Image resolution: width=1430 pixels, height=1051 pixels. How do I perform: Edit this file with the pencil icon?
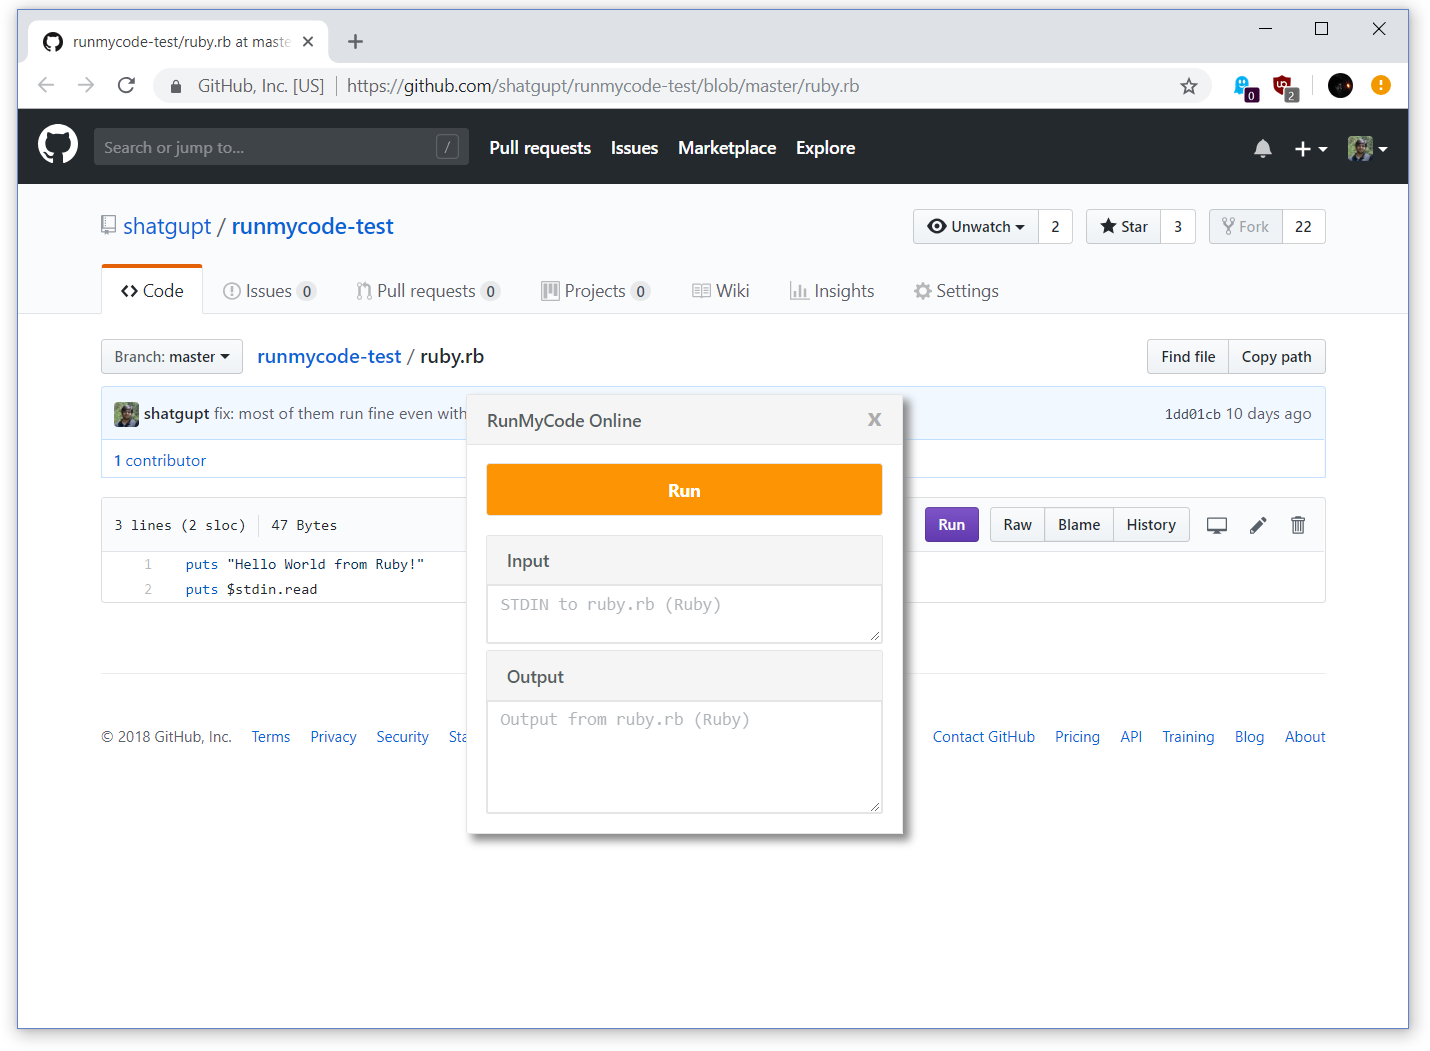(x=1258, y=525)
